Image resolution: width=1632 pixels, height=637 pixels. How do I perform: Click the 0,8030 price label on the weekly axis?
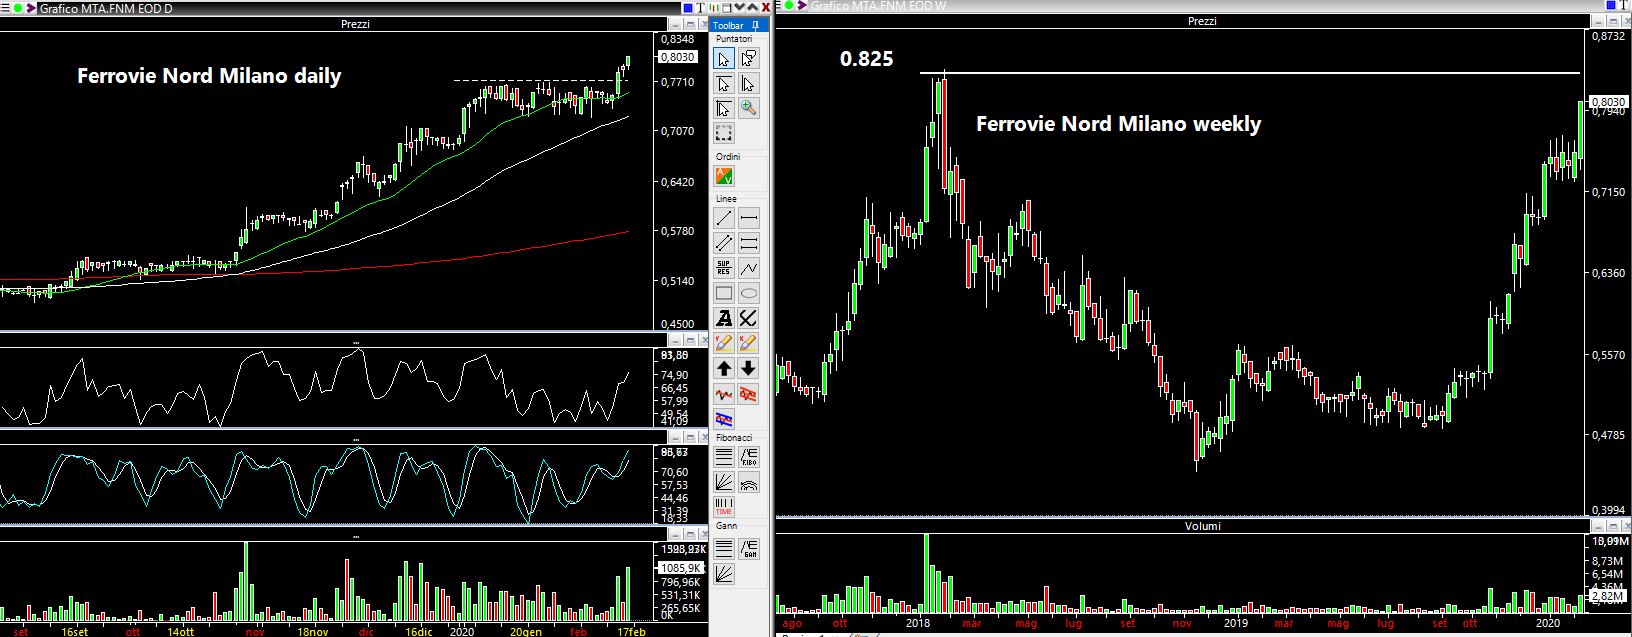[1608, 101]
